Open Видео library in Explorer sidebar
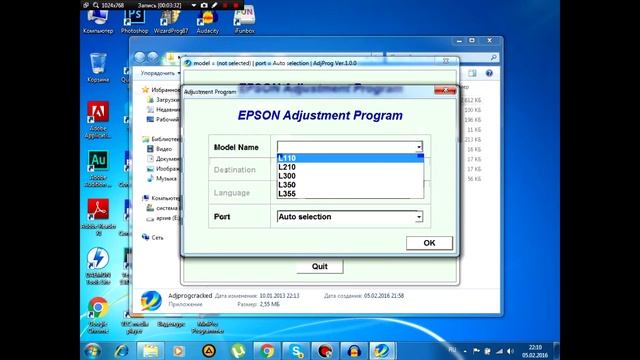640x360 pixels. coord(159,149)
